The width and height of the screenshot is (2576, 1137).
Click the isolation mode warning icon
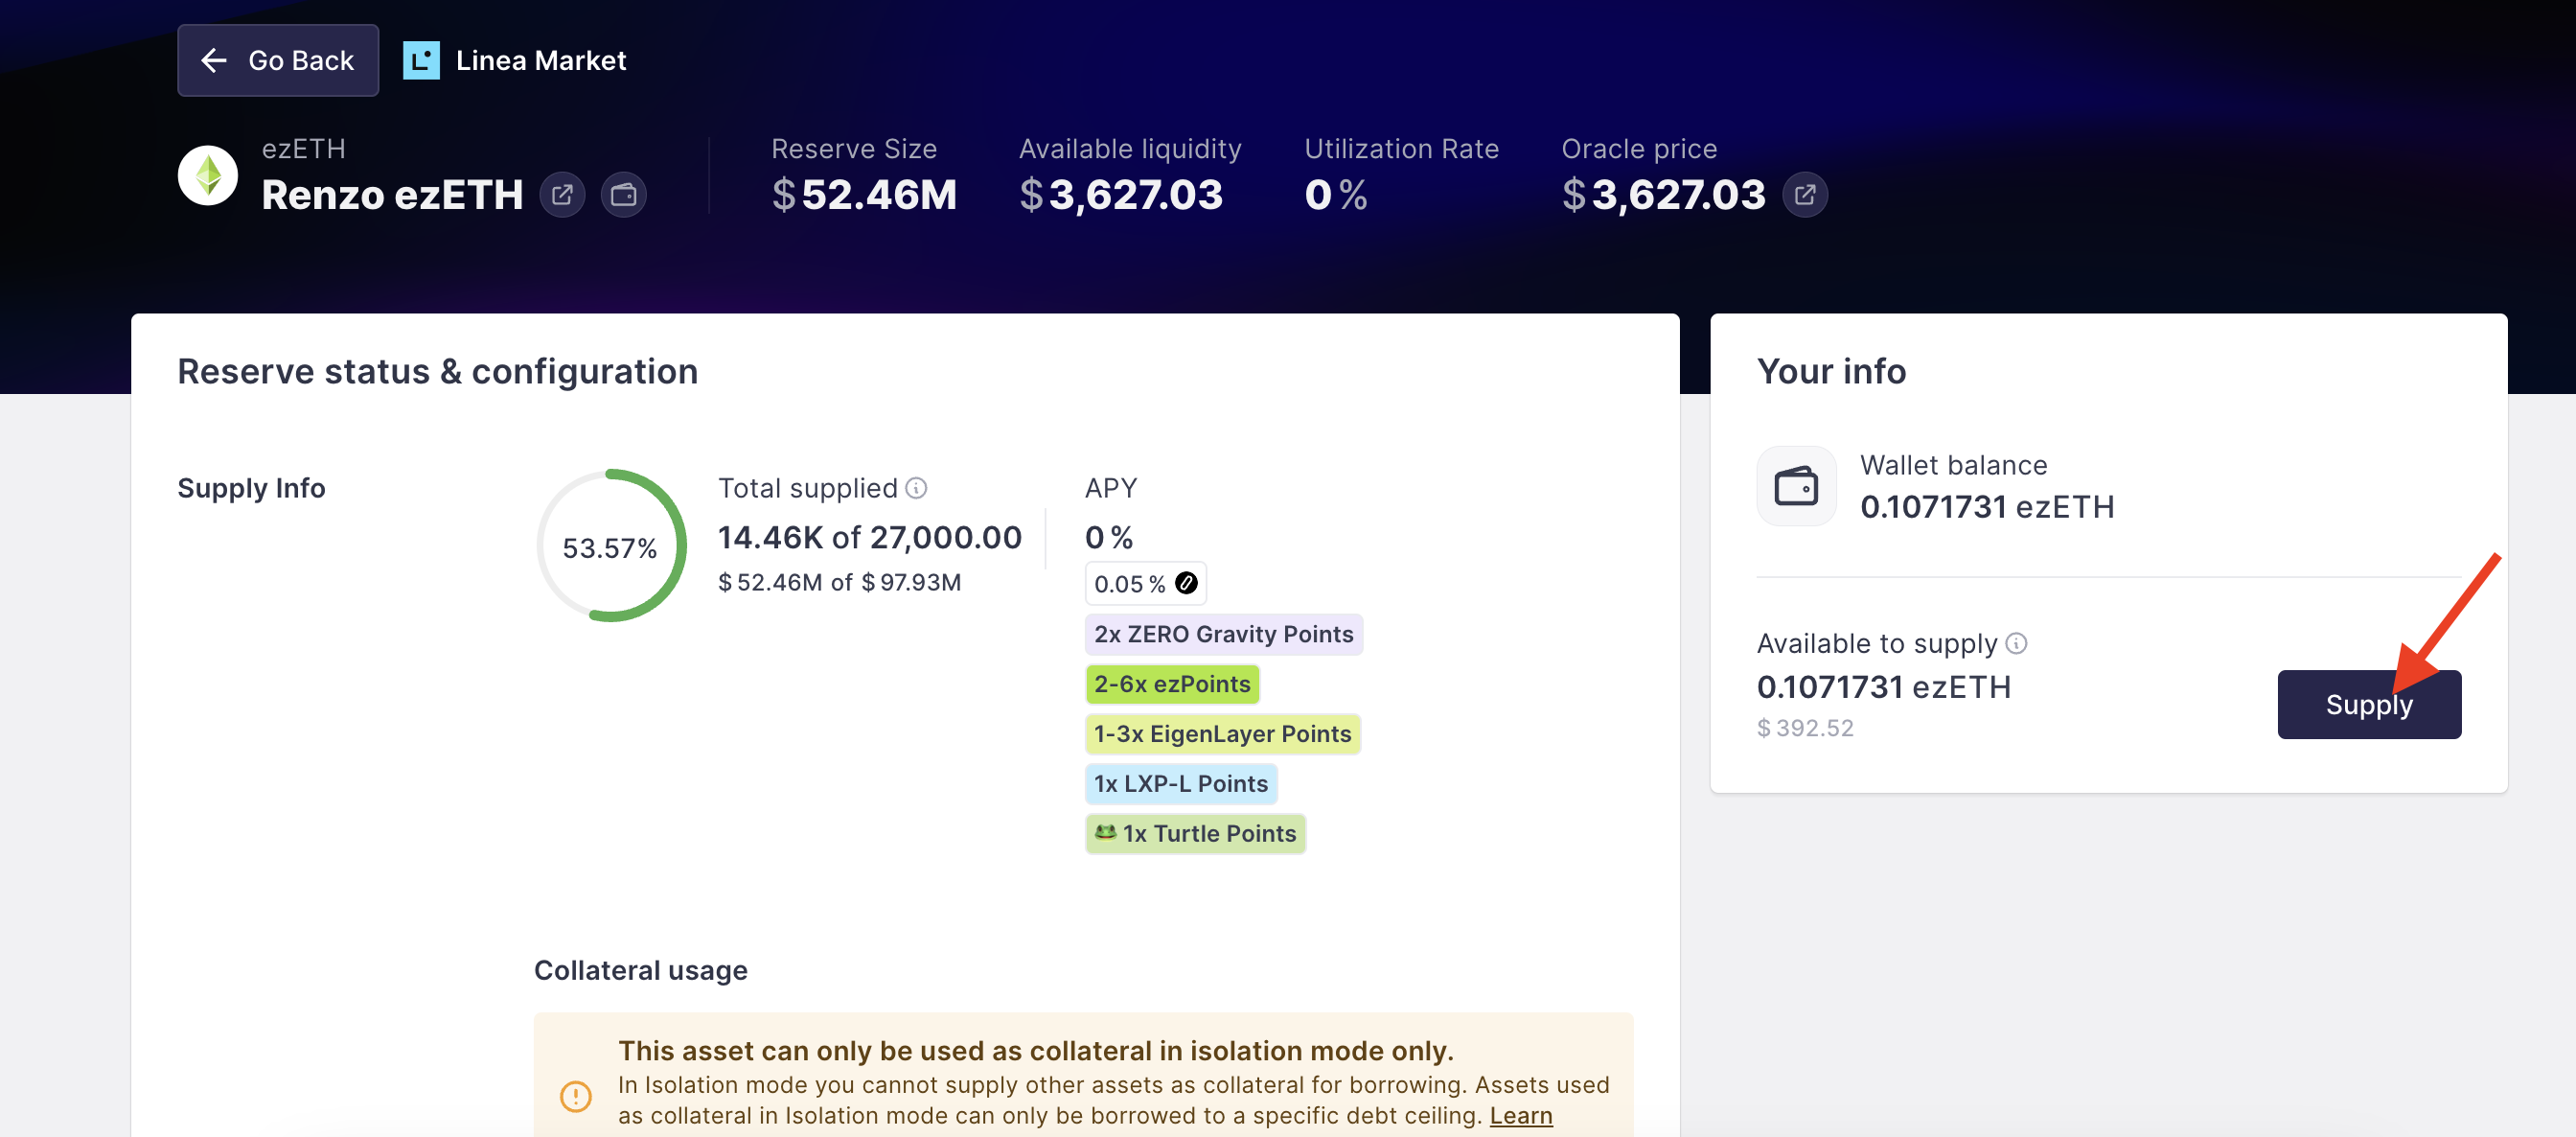[x=575, y=1096]
